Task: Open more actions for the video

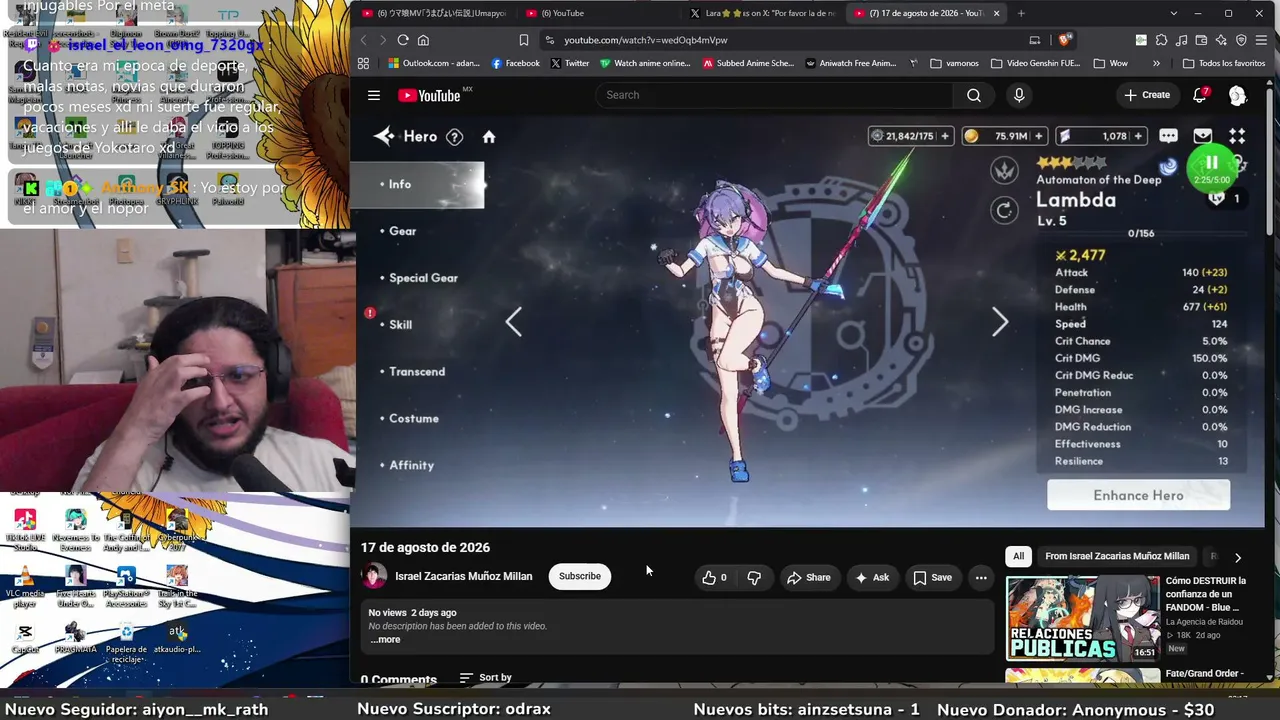Action: tap(981, 577)
